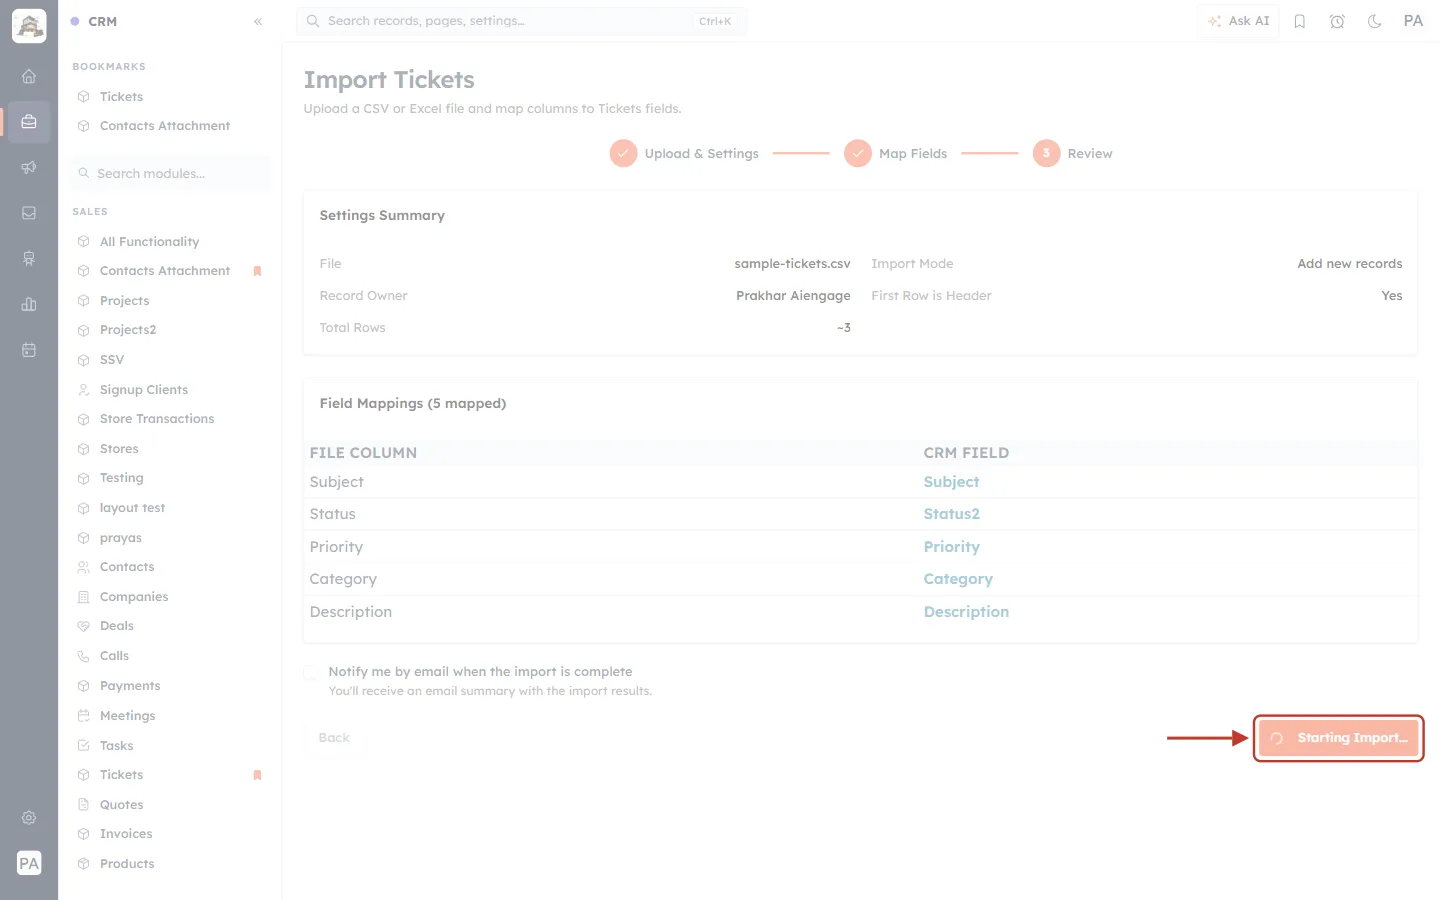The width and height of the screenshot is (1440, 900).
Task: Click the Ask AI button
Action: 1238,21
